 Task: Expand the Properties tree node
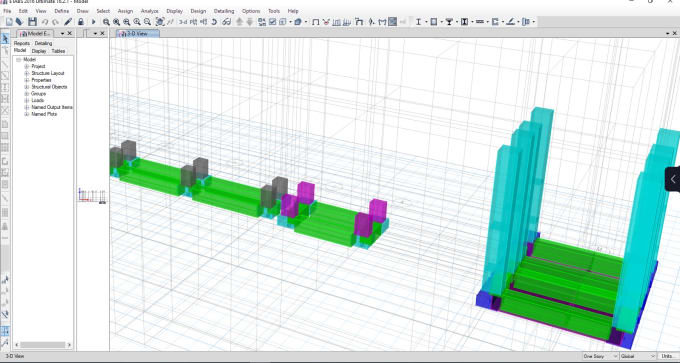[26, 80]
